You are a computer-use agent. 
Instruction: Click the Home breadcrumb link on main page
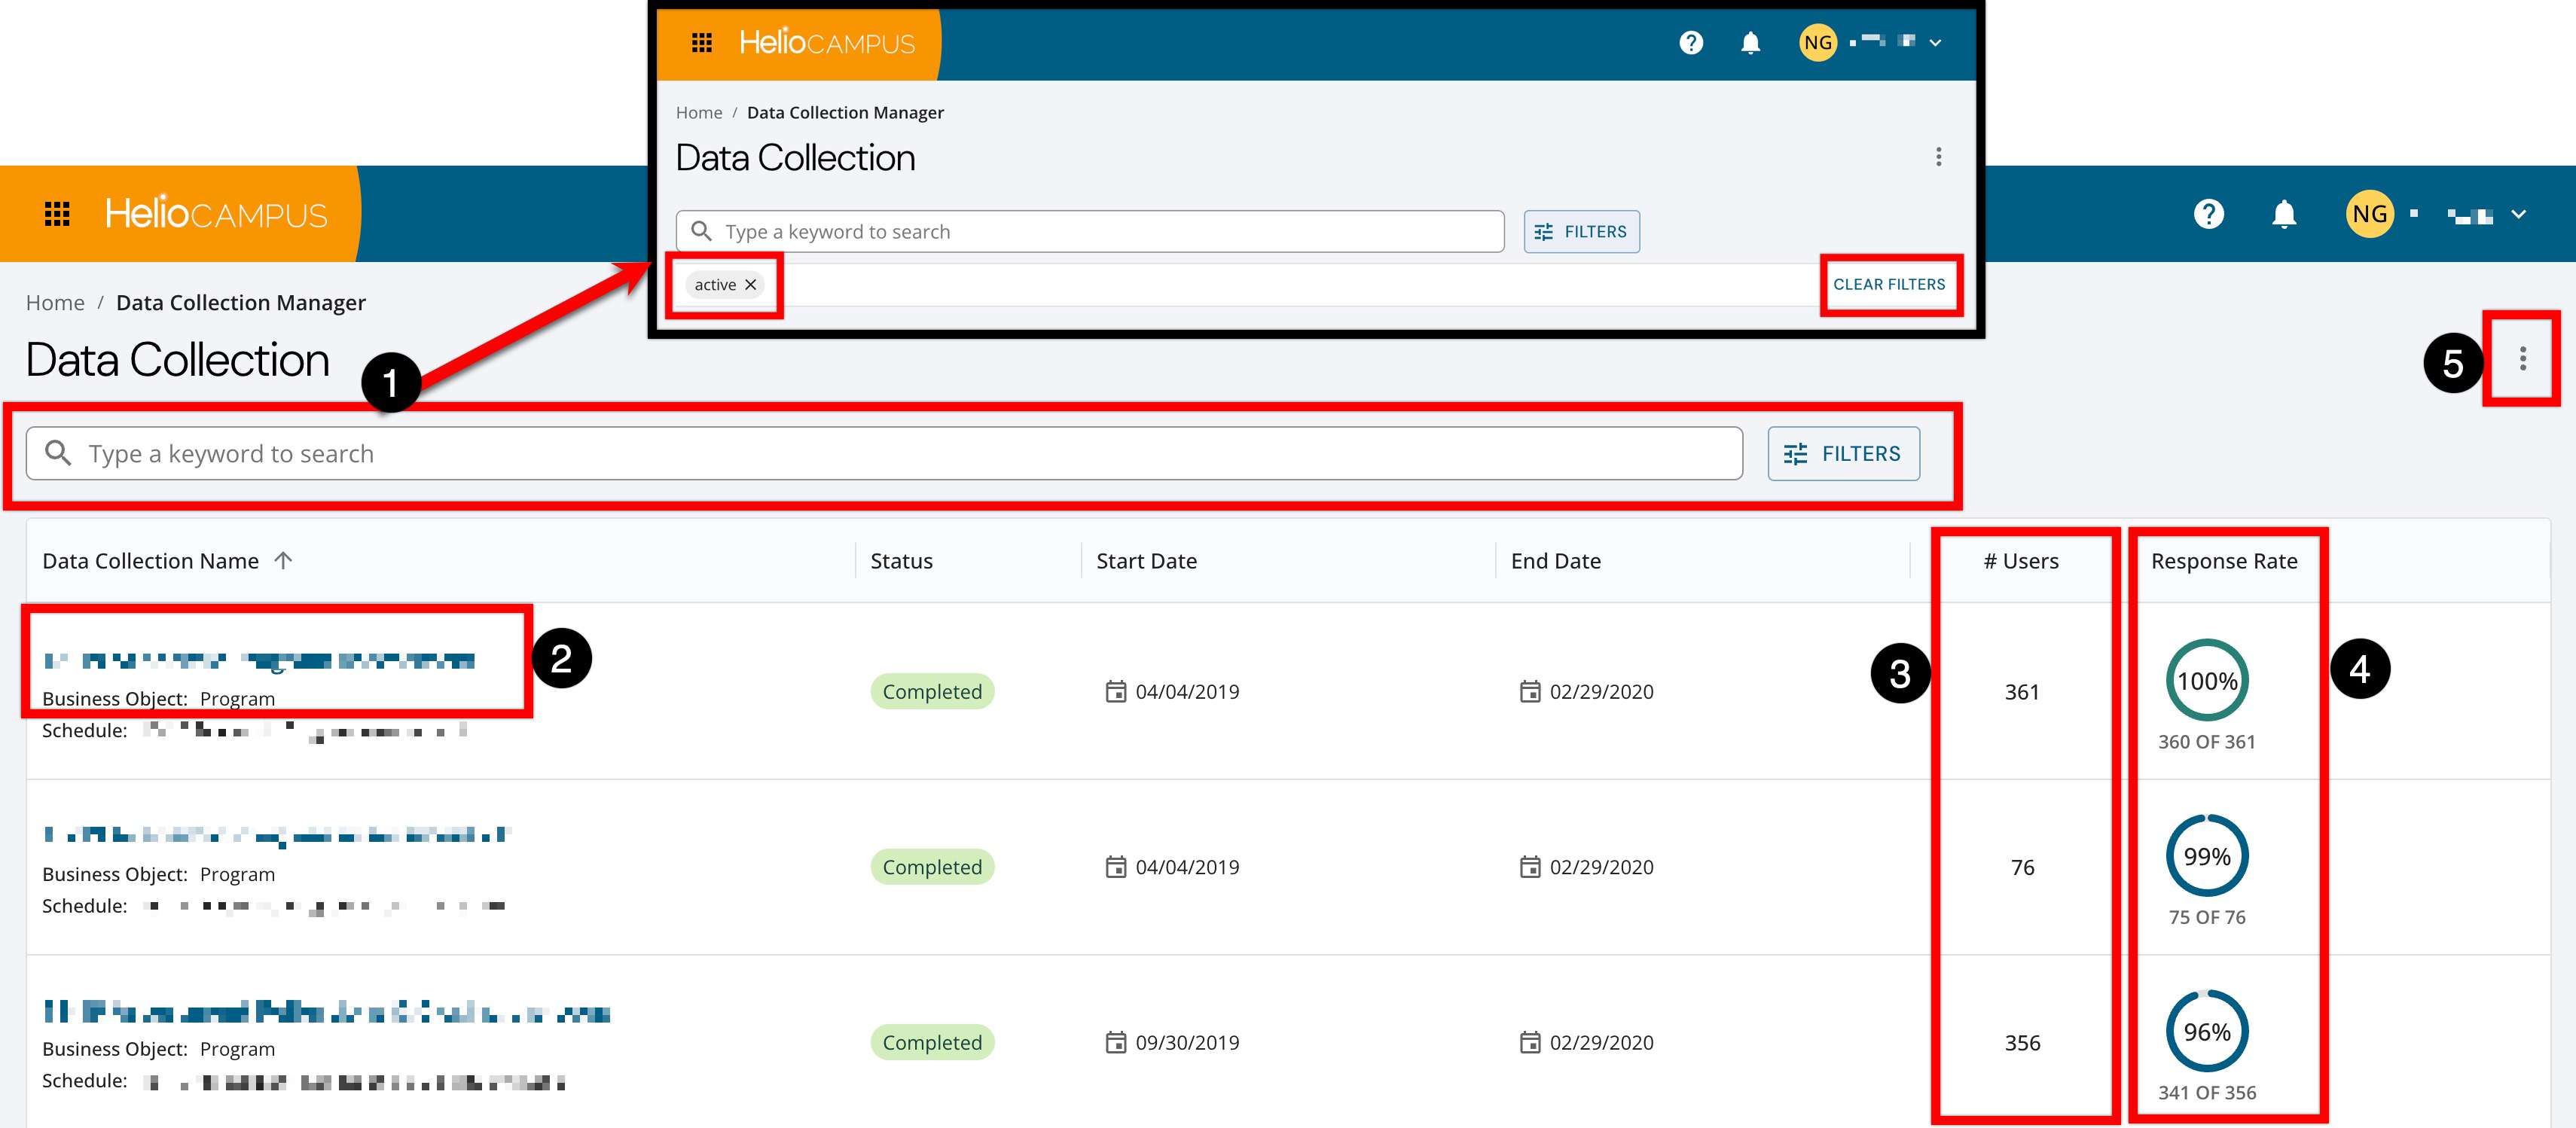tap(55, 302)
